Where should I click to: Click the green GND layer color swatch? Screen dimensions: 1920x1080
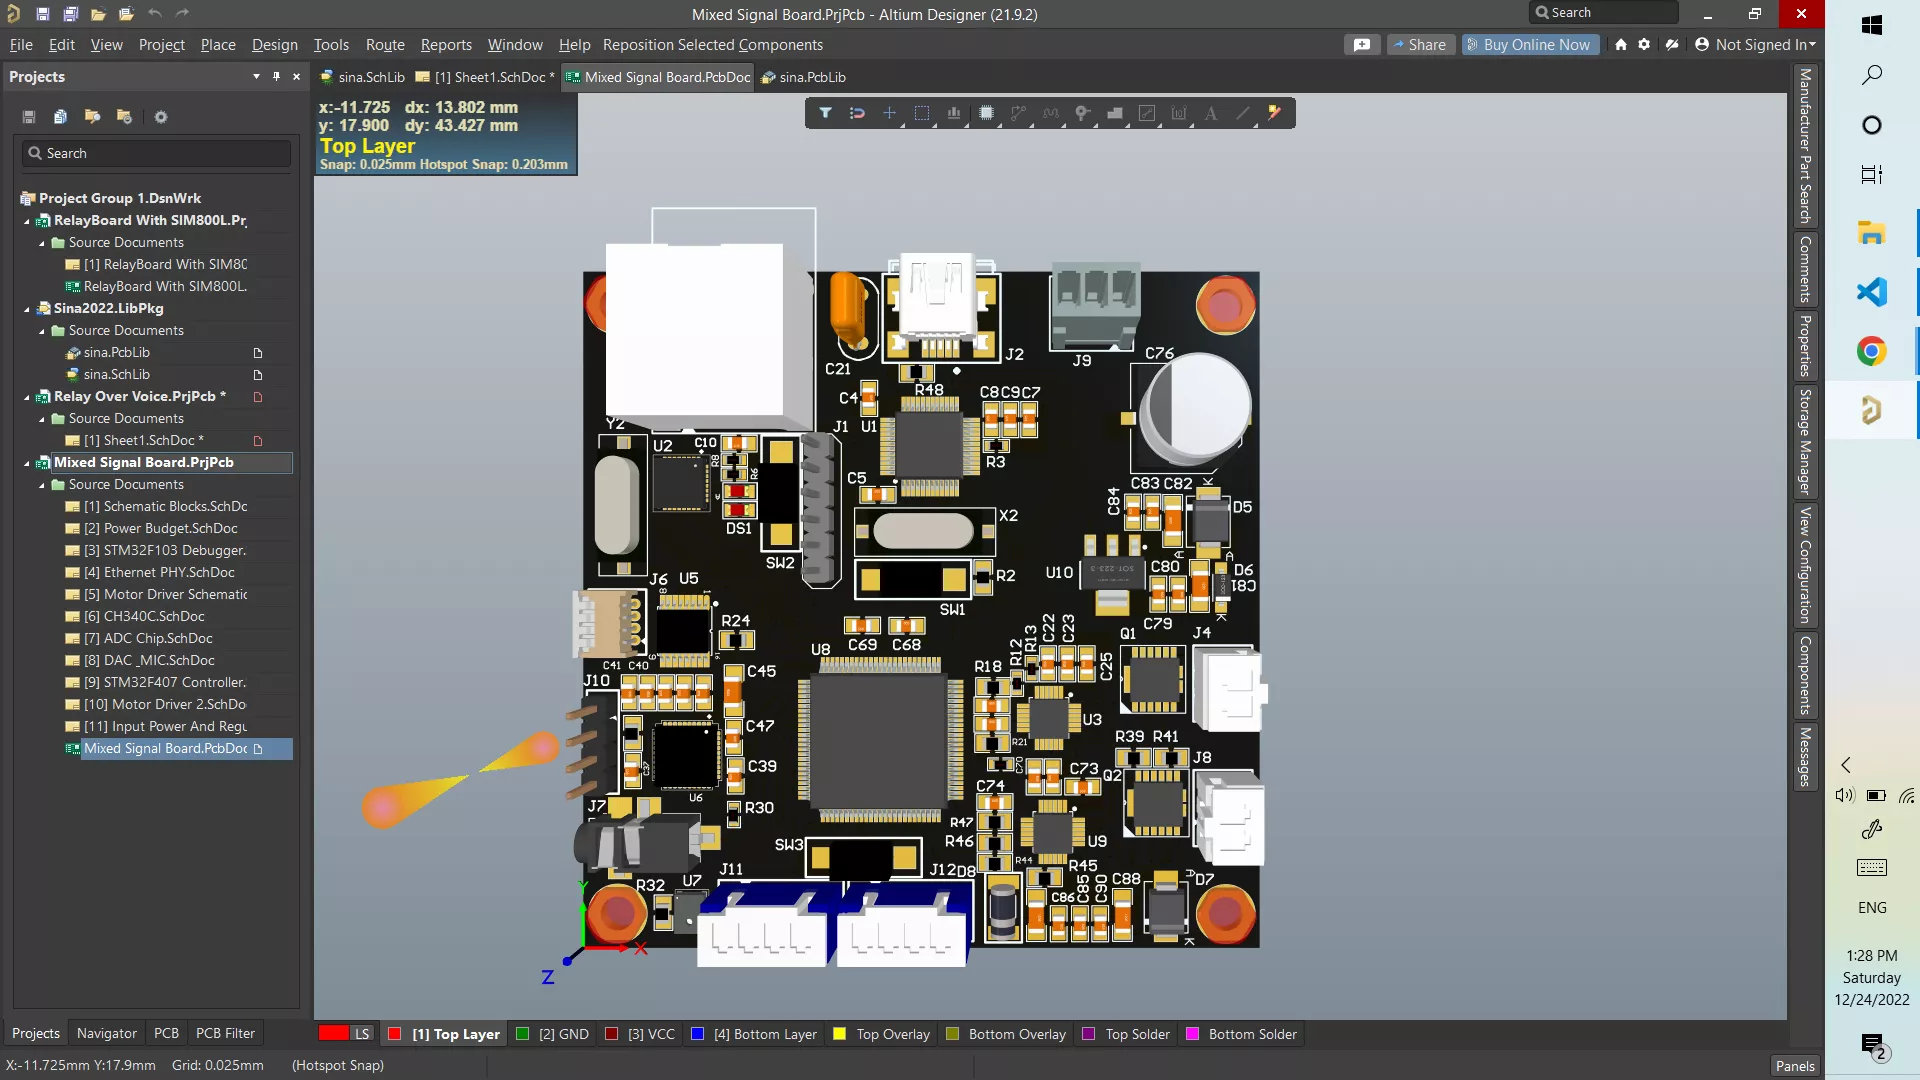pyautogui.click(x=521, y=1034)
